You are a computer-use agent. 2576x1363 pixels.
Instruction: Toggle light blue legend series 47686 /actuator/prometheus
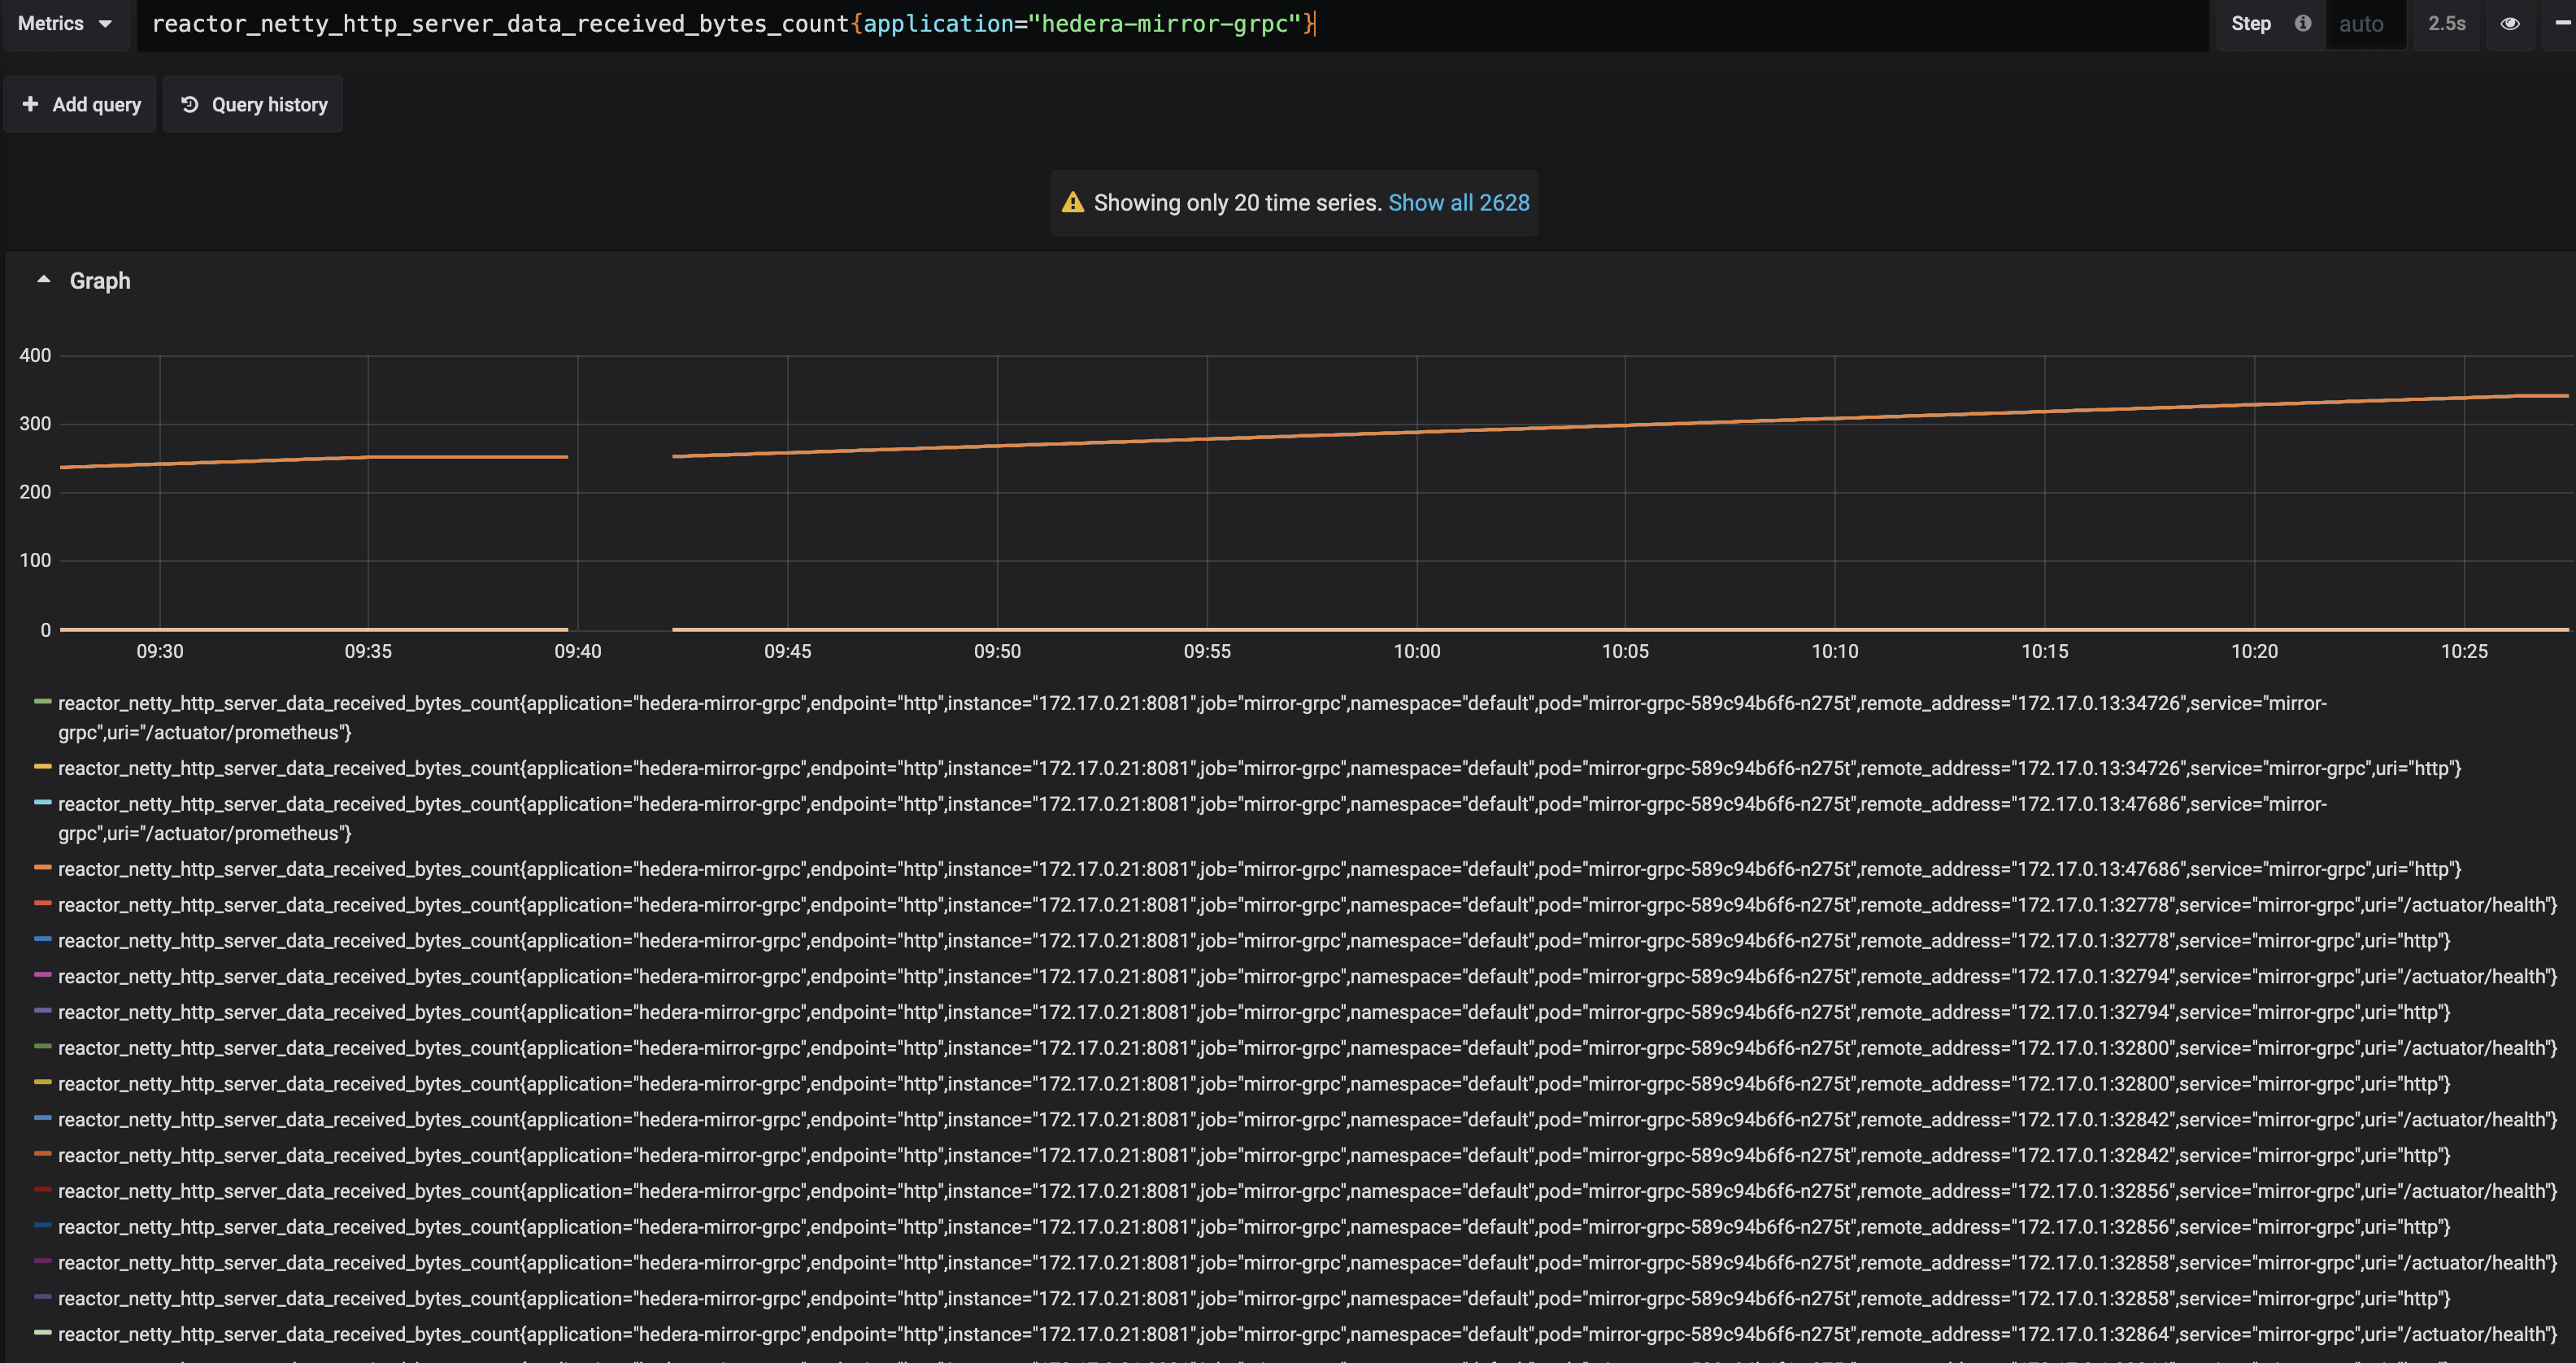1192,819
